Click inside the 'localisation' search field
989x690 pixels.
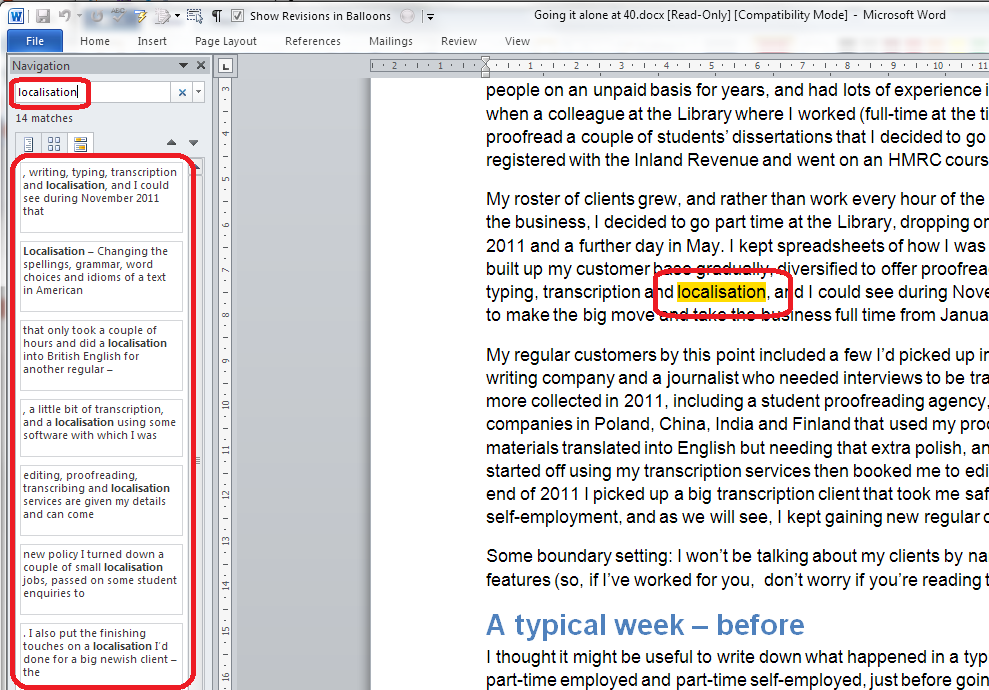click(x=90, y=92)
